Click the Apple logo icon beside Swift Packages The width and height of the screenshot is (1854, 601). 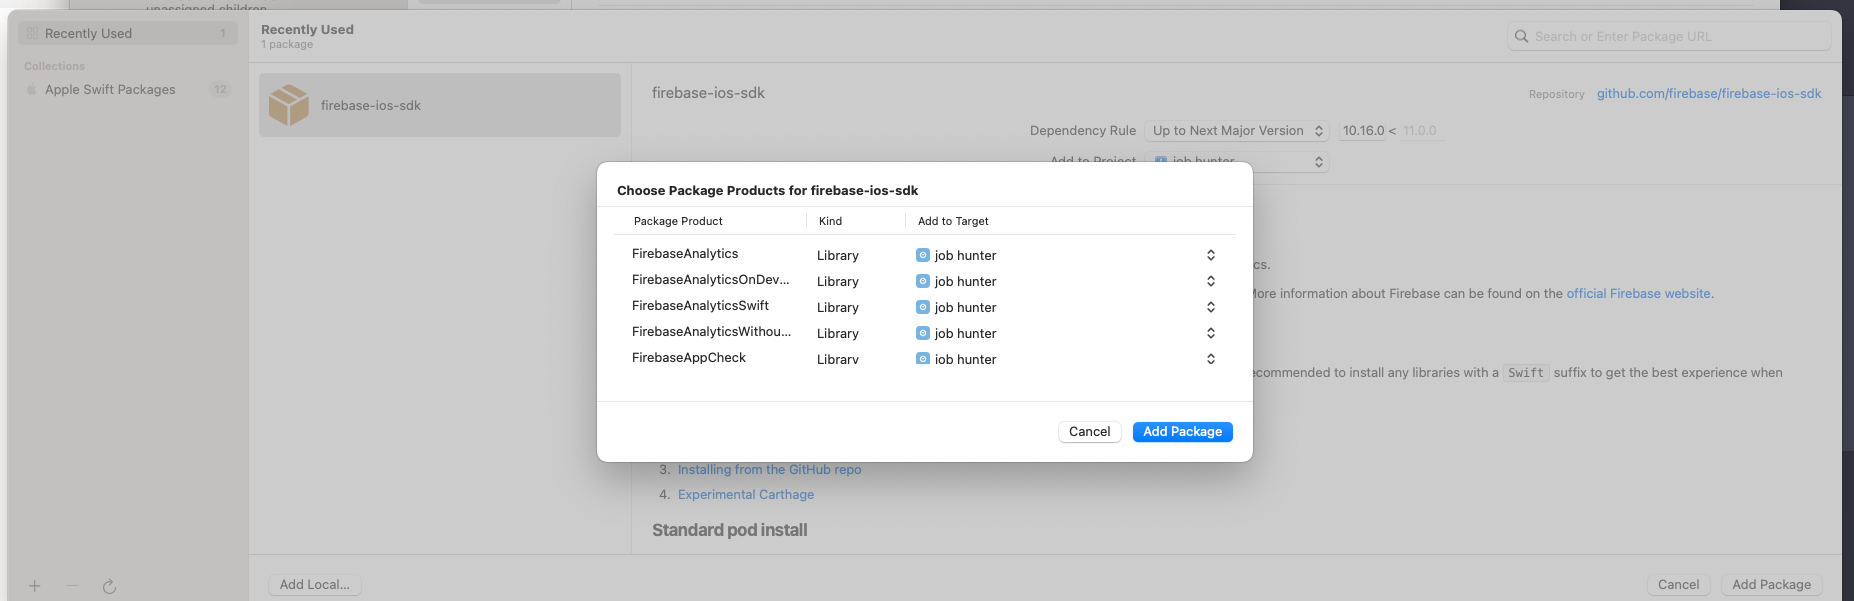pyautogui.click(x=32, y=90)
